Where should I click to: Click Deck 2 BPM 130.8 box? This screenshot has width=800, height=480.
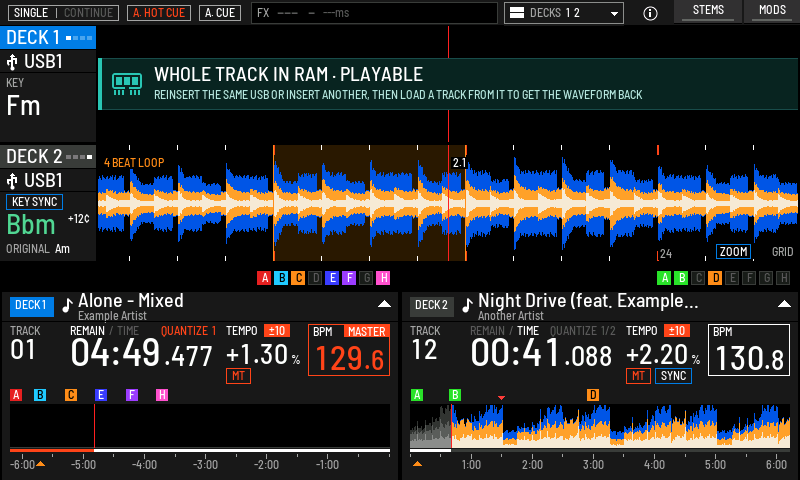point(749,350)
